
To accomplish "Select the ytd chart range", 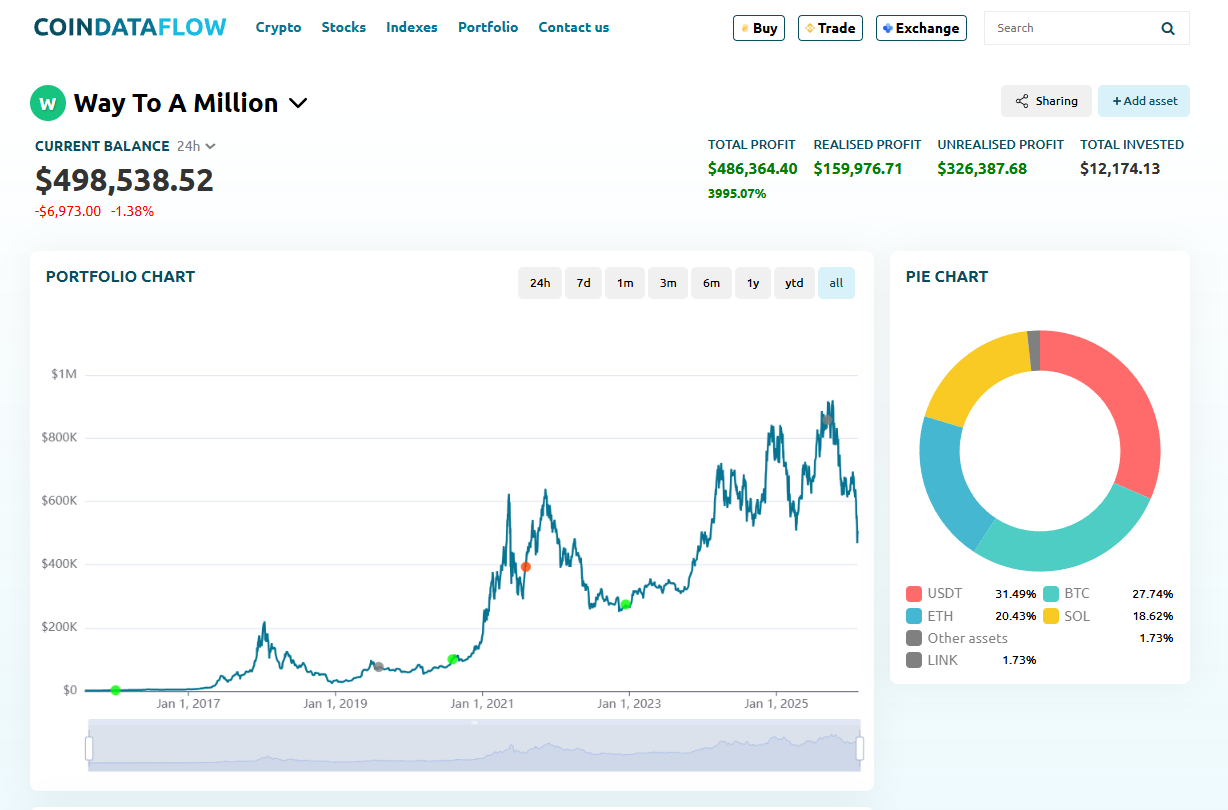I will 794,283.
